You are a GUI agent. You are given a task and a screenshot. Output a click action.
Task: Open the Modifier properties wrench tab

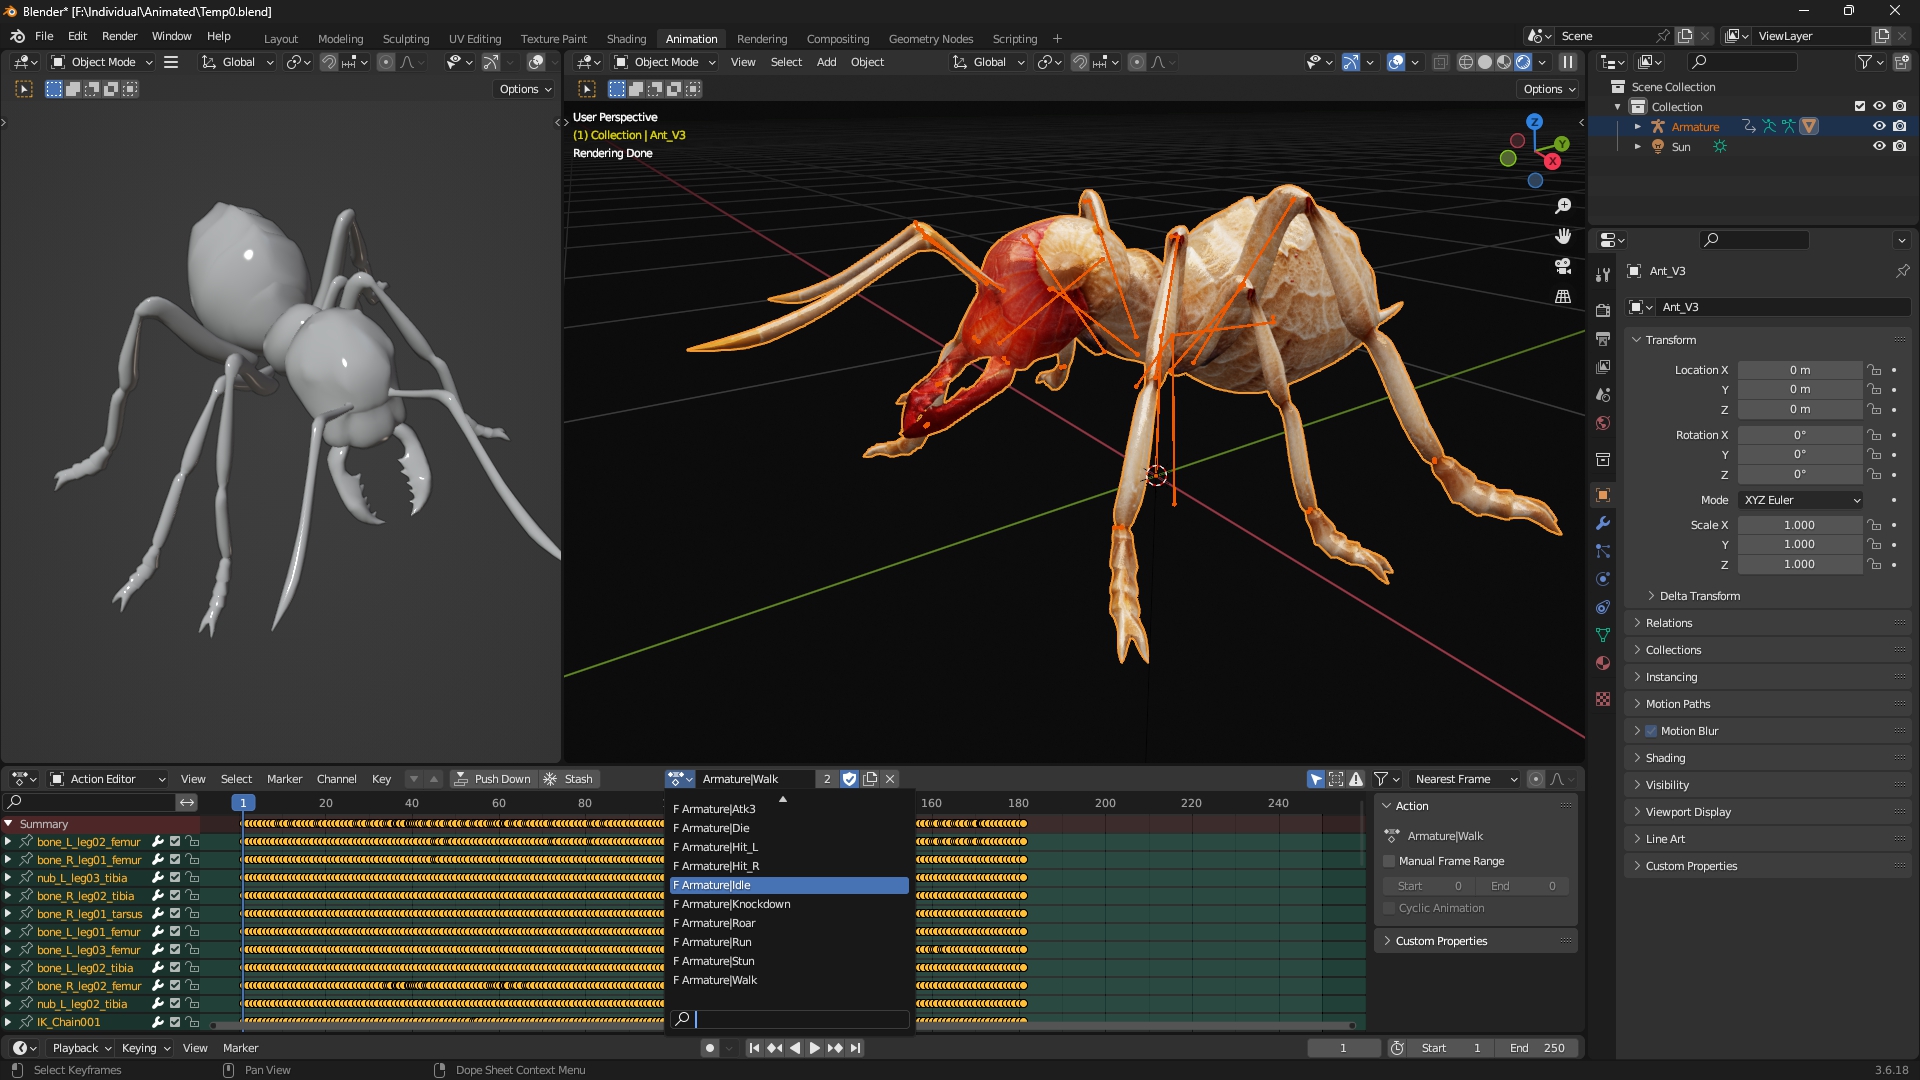tap(1603, 523)
